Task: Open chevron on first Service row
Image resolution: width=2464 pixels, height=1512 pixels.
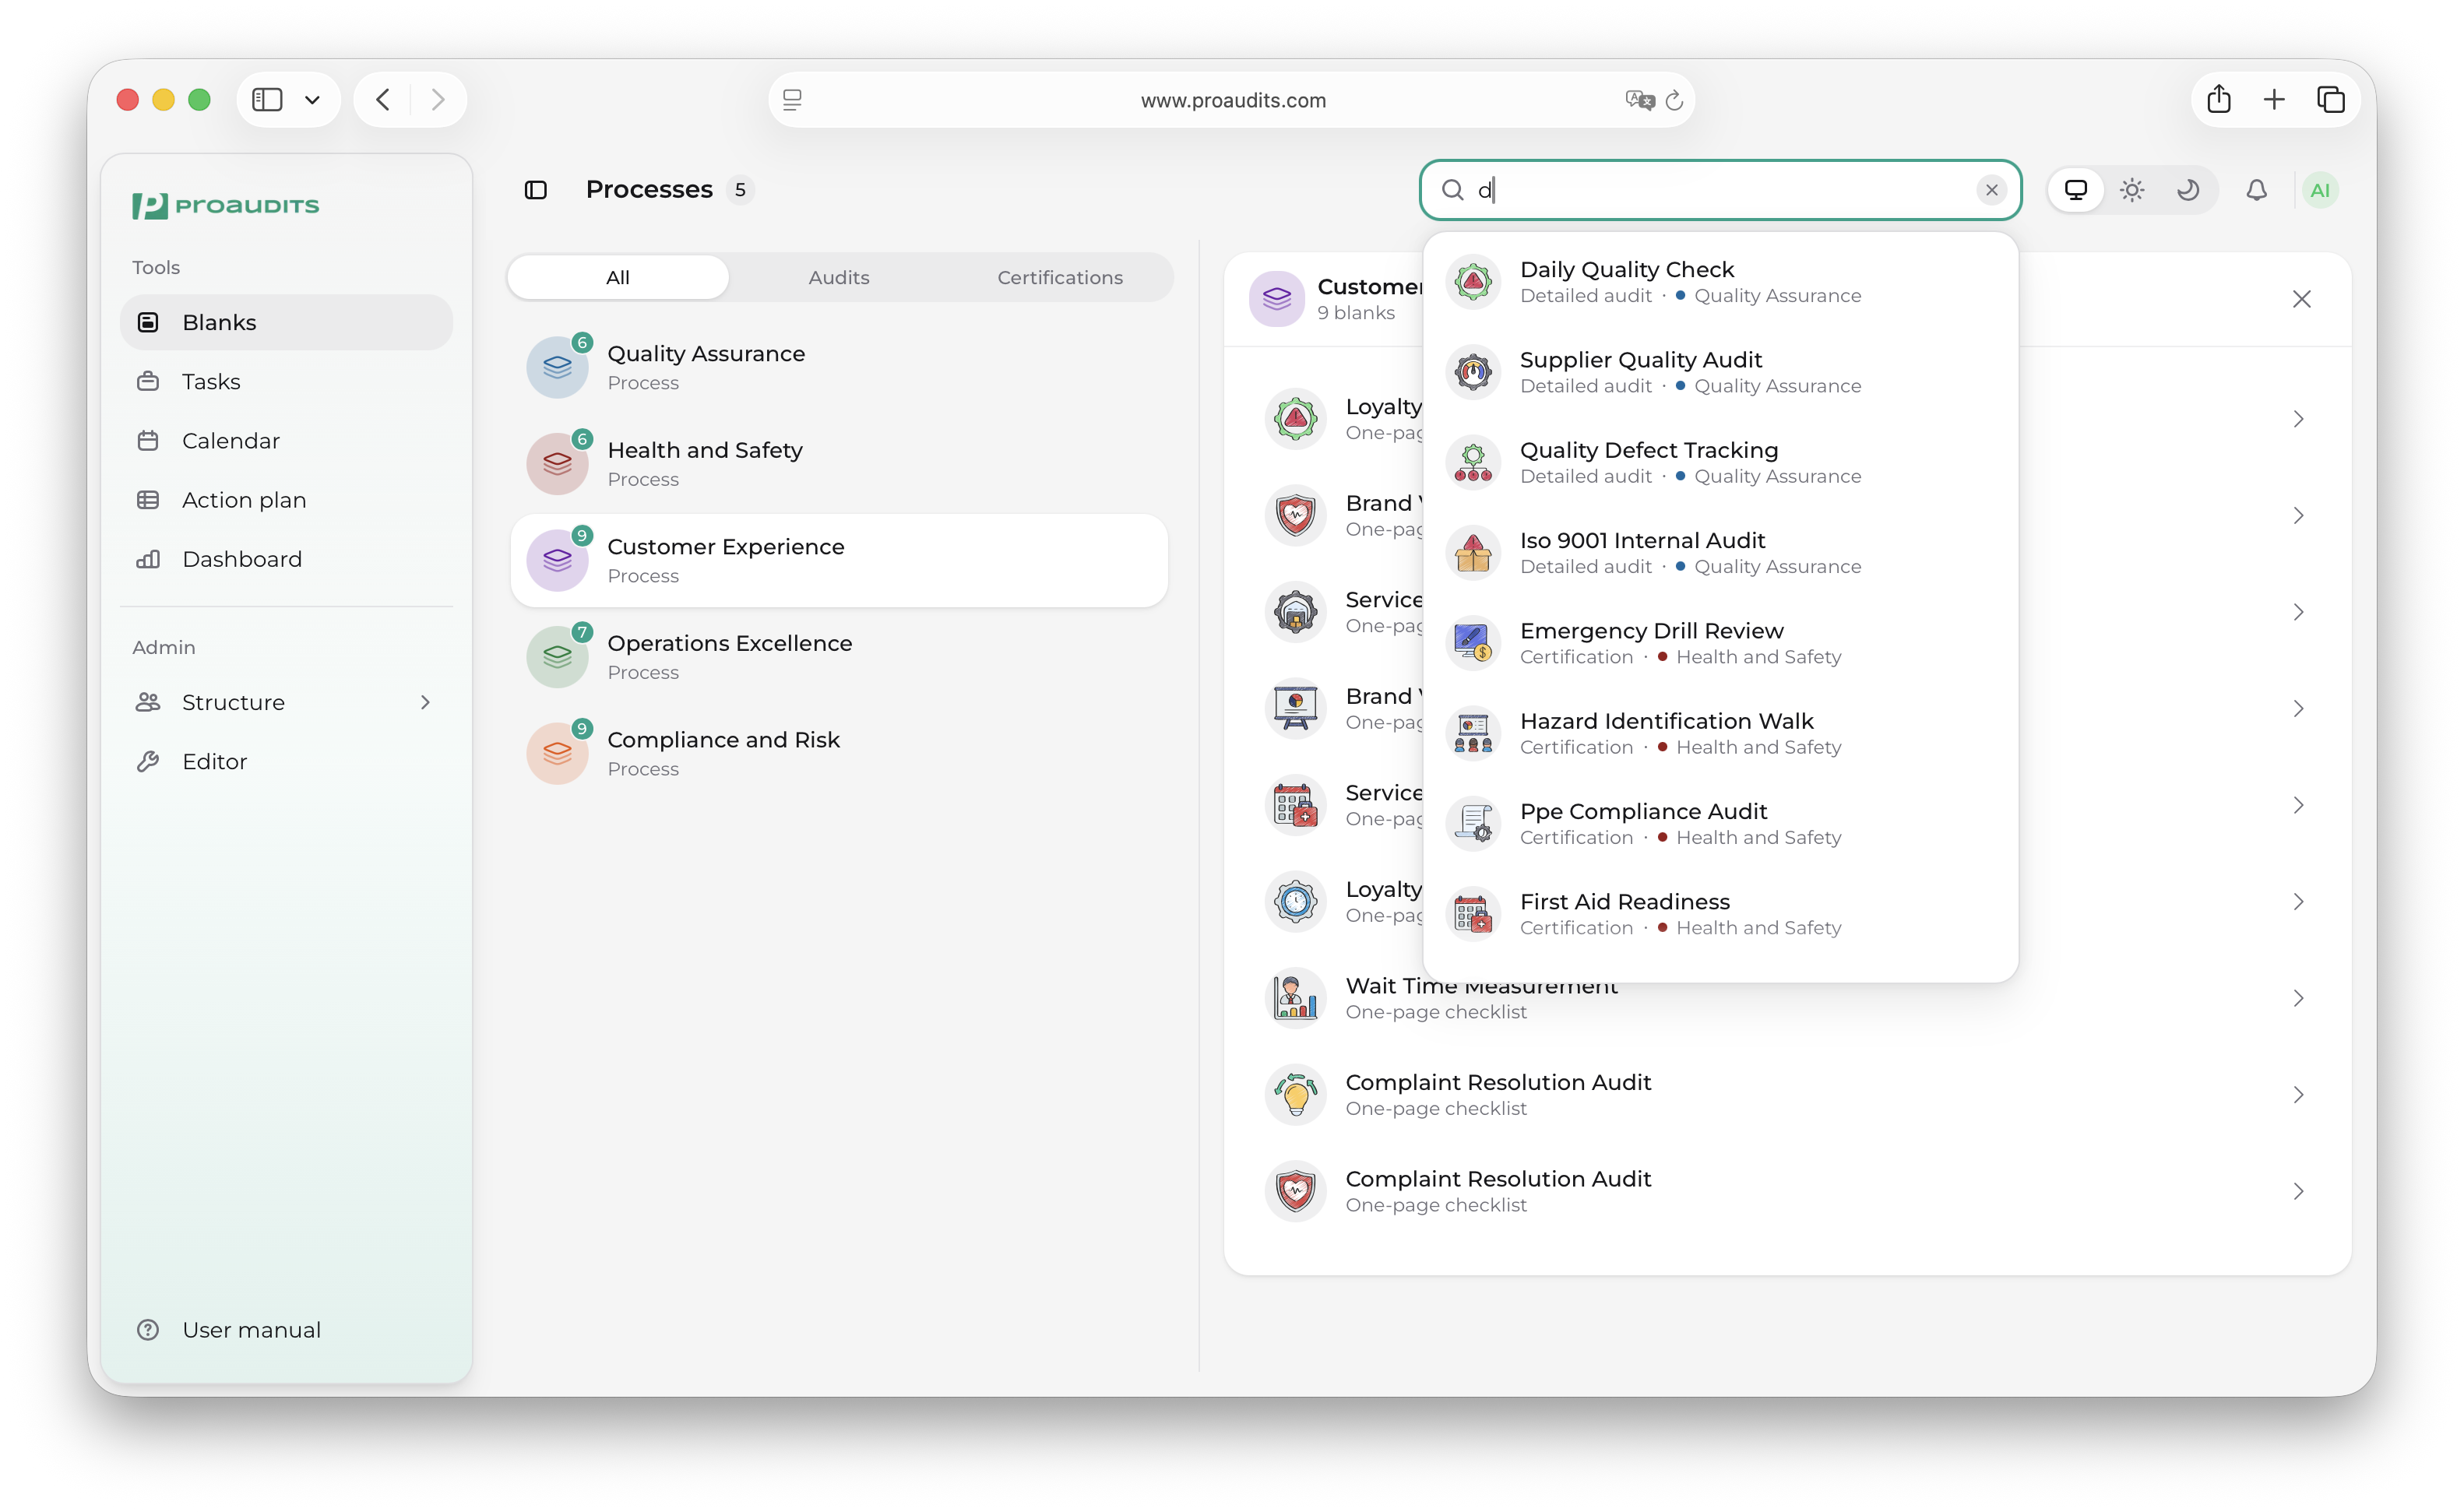Action: pos(2298,612)
